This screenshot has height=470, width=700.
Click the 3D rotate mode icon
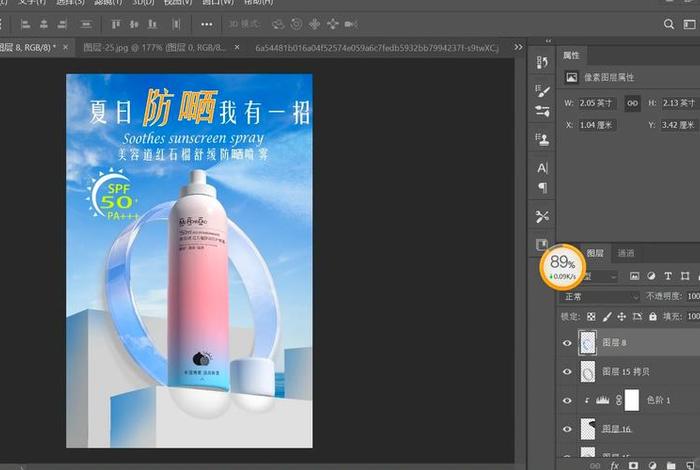[278, 24]
